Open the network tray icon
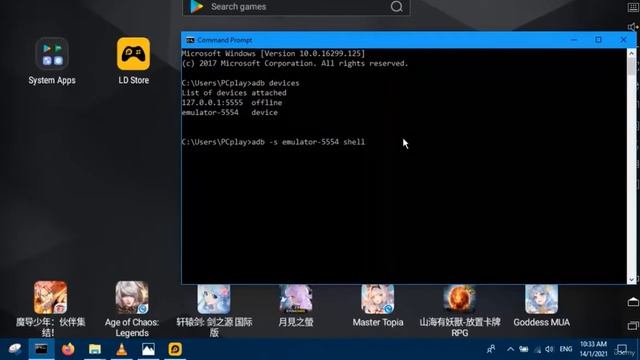 pyautogui.click(x=538, y=349)
